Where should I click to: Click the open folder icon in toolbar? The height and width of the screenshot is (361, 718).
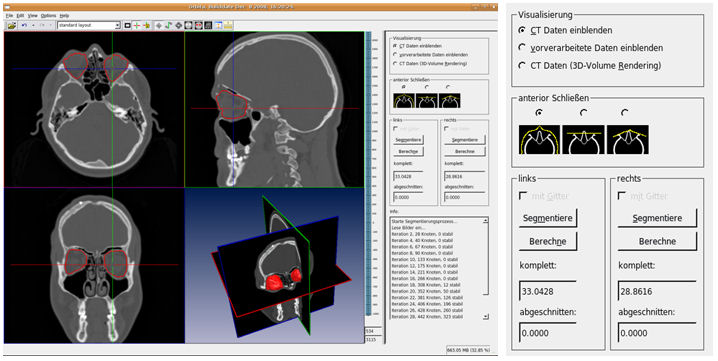pos(12,26)
